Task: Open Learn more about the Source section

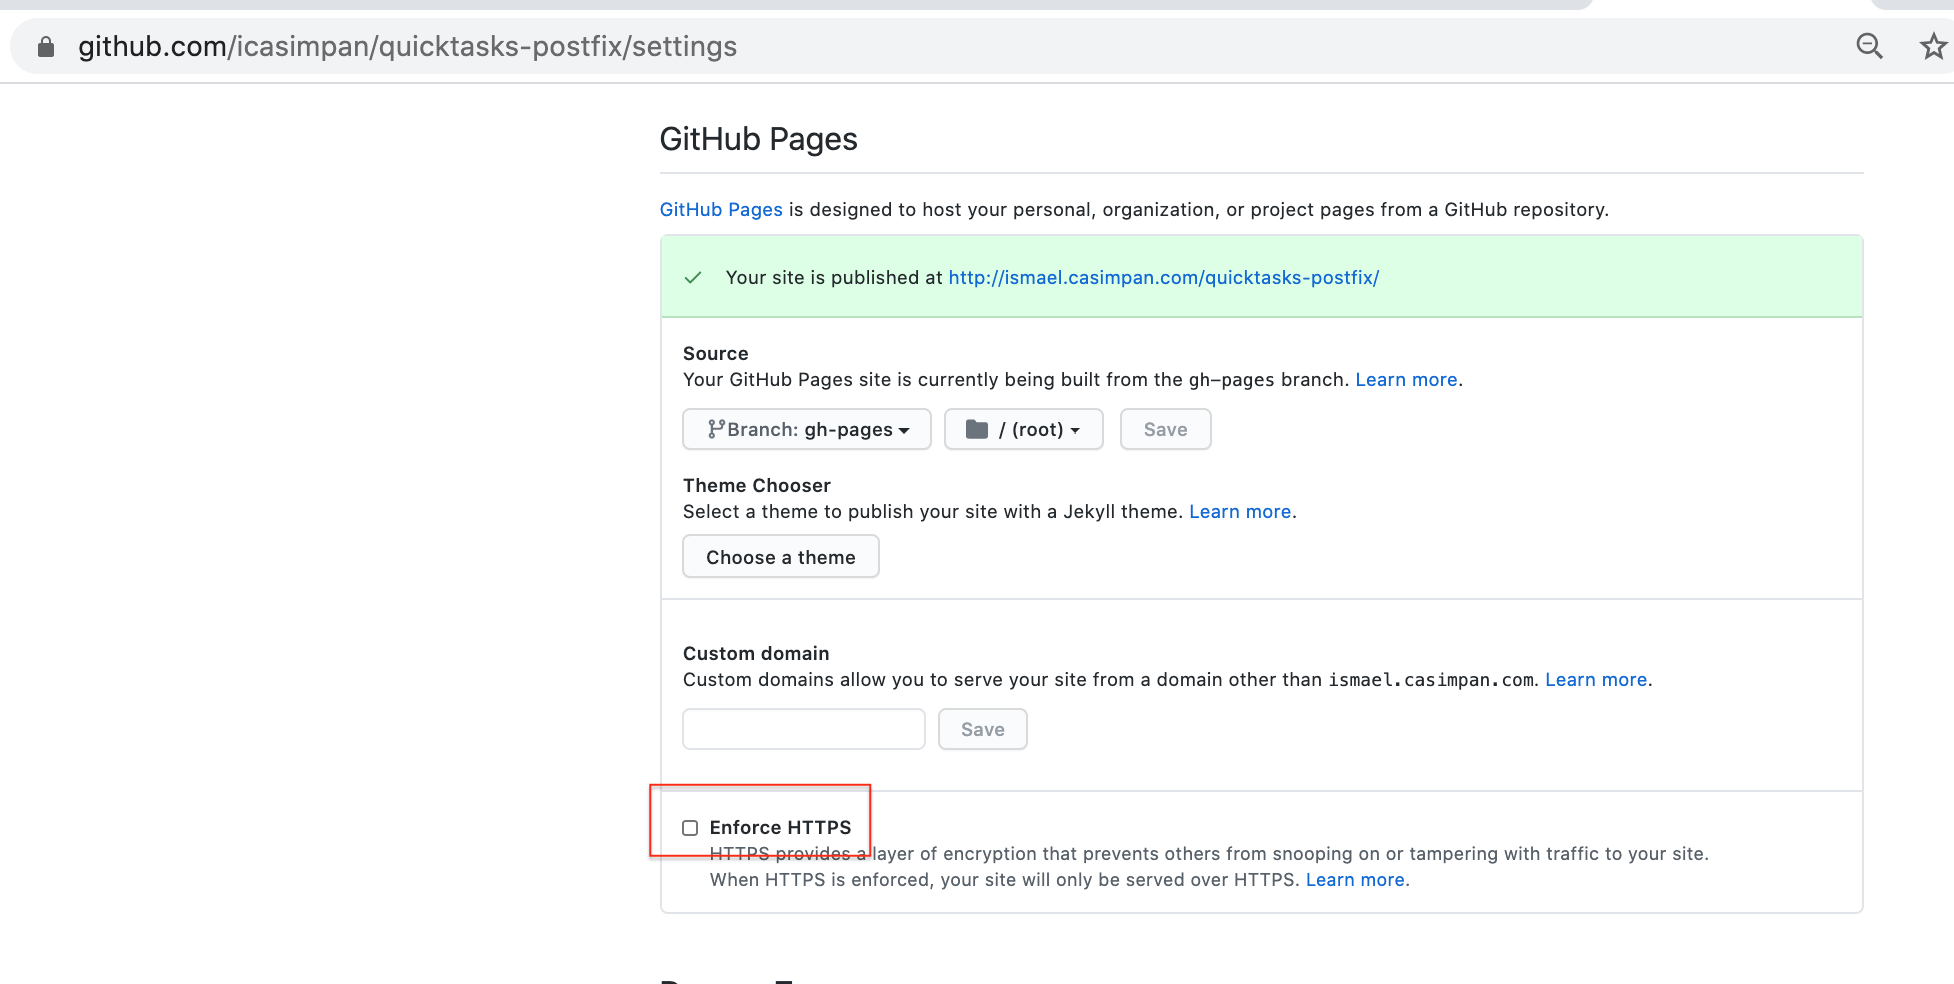Action: click(1405, 379)
